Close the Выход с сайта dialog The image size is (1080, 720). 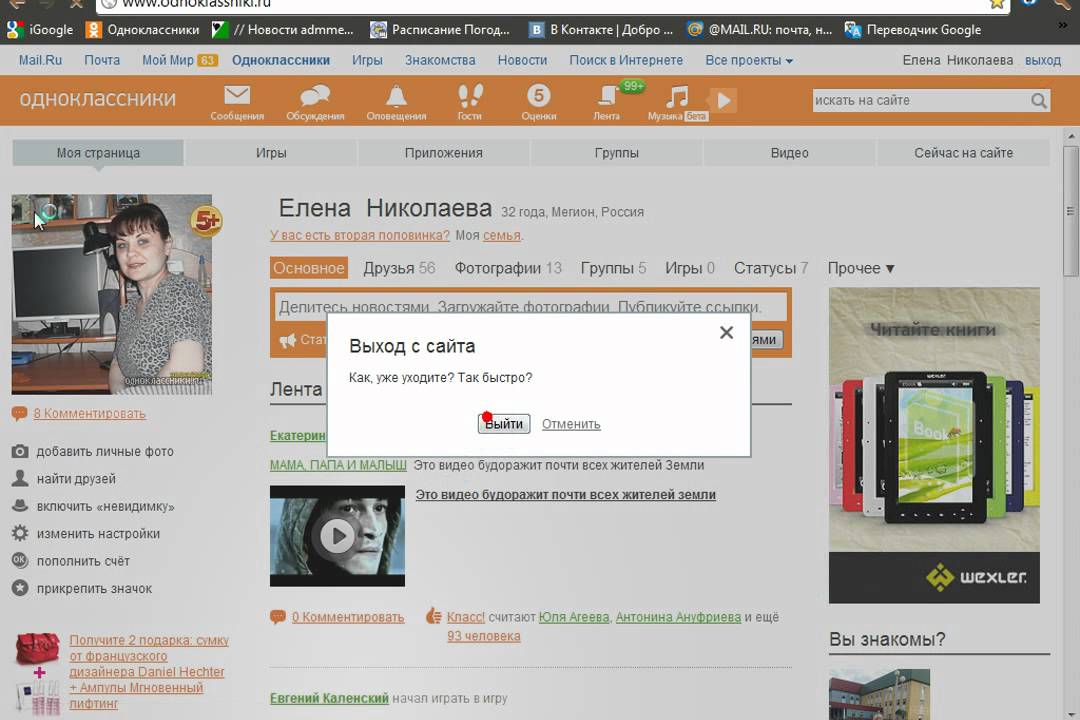coord(727,333)
